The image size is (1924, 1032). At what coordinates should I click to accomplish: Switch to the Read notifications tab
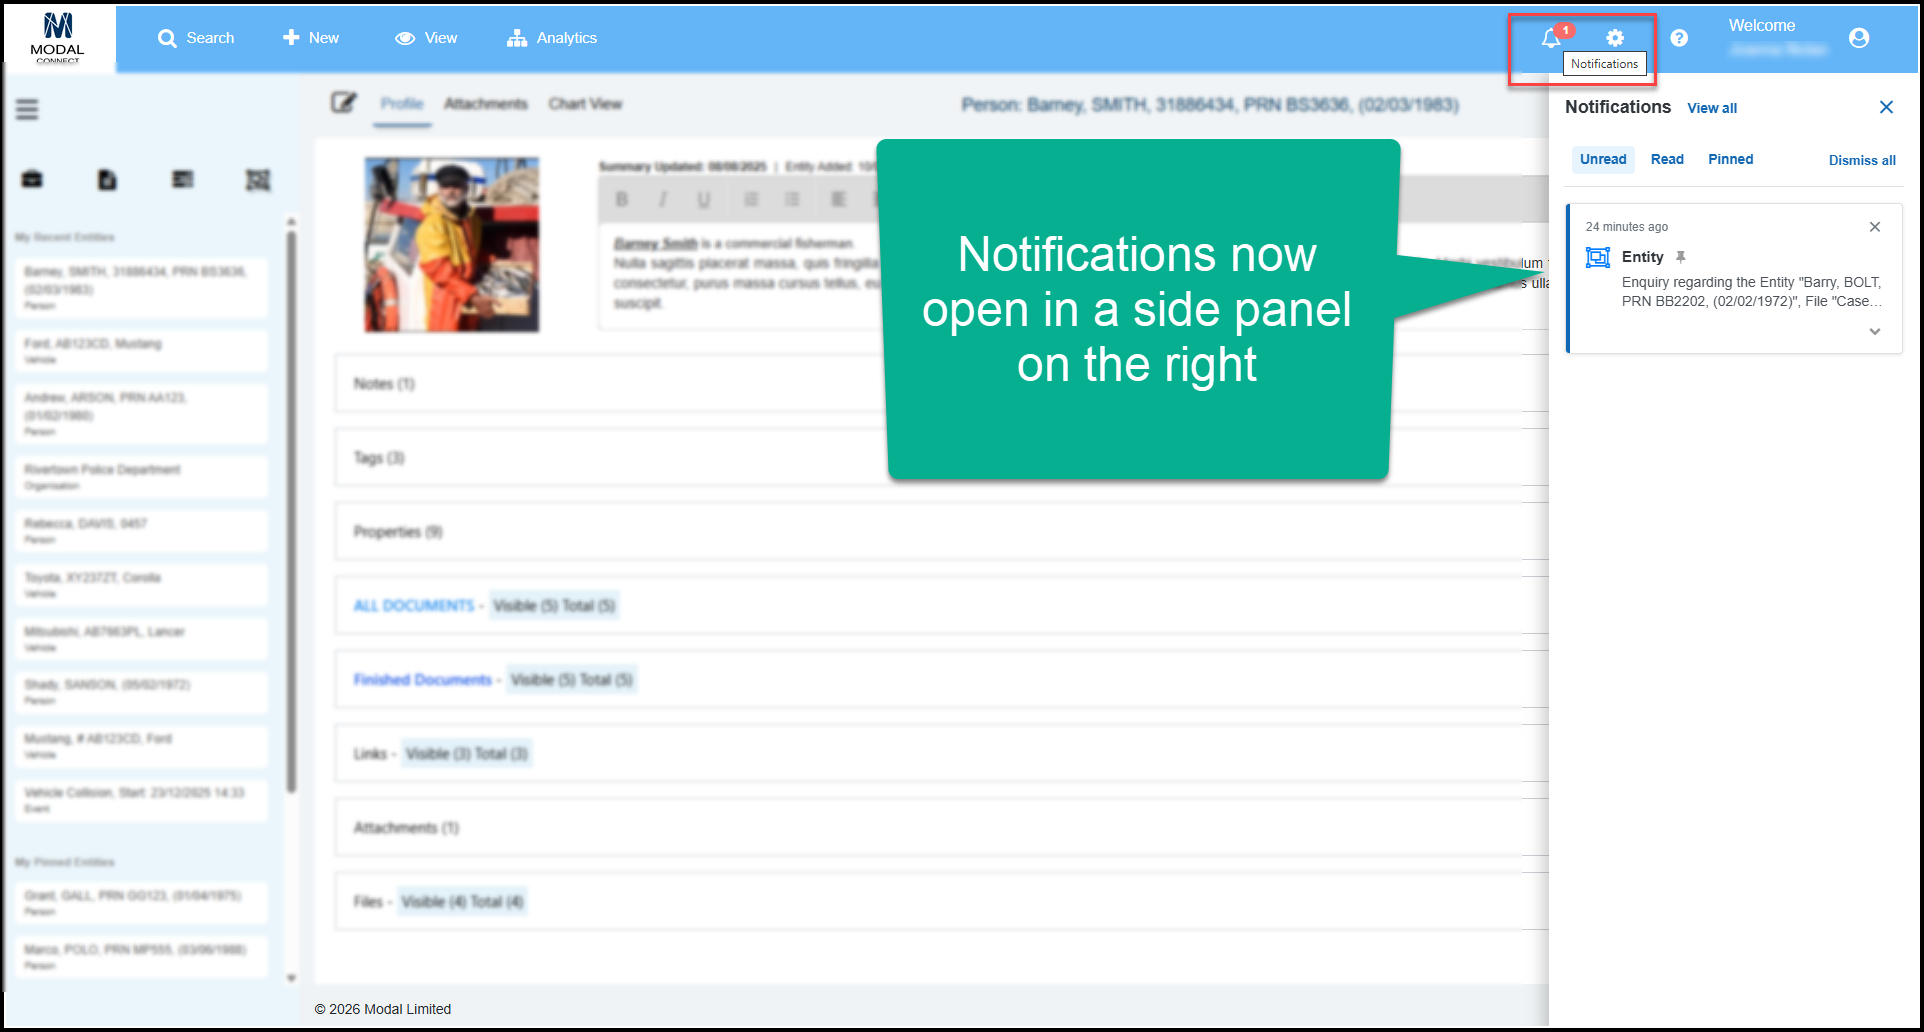[x=1667, y=159]
